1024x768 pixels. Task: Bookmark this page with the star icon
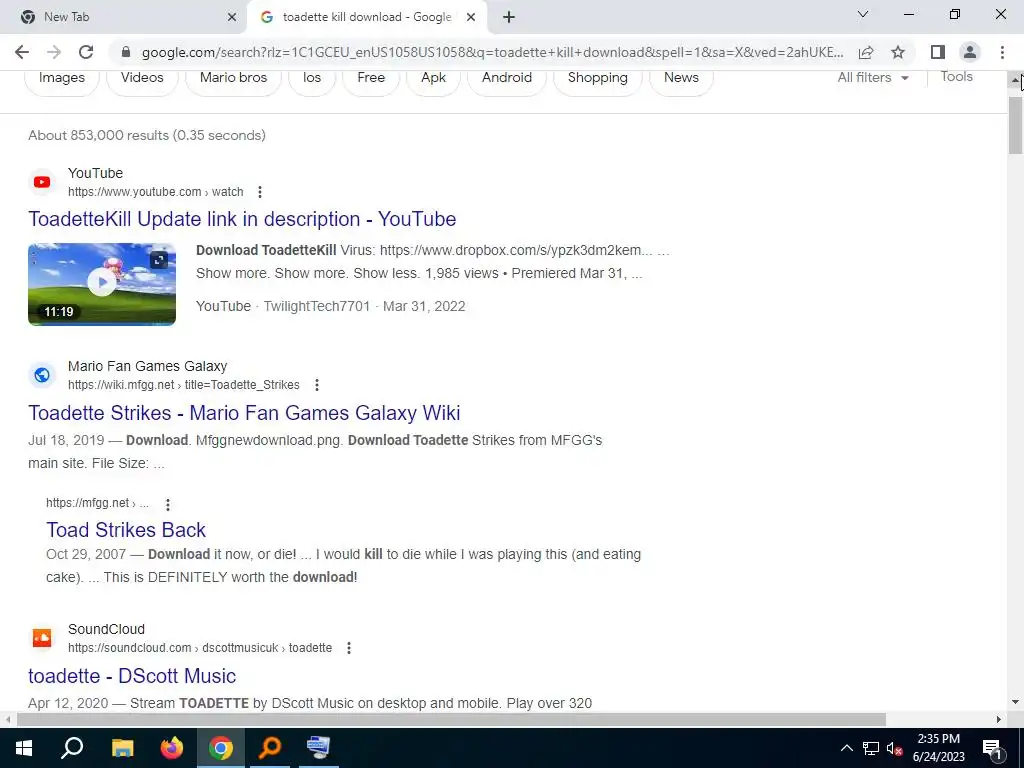point(898,52)
